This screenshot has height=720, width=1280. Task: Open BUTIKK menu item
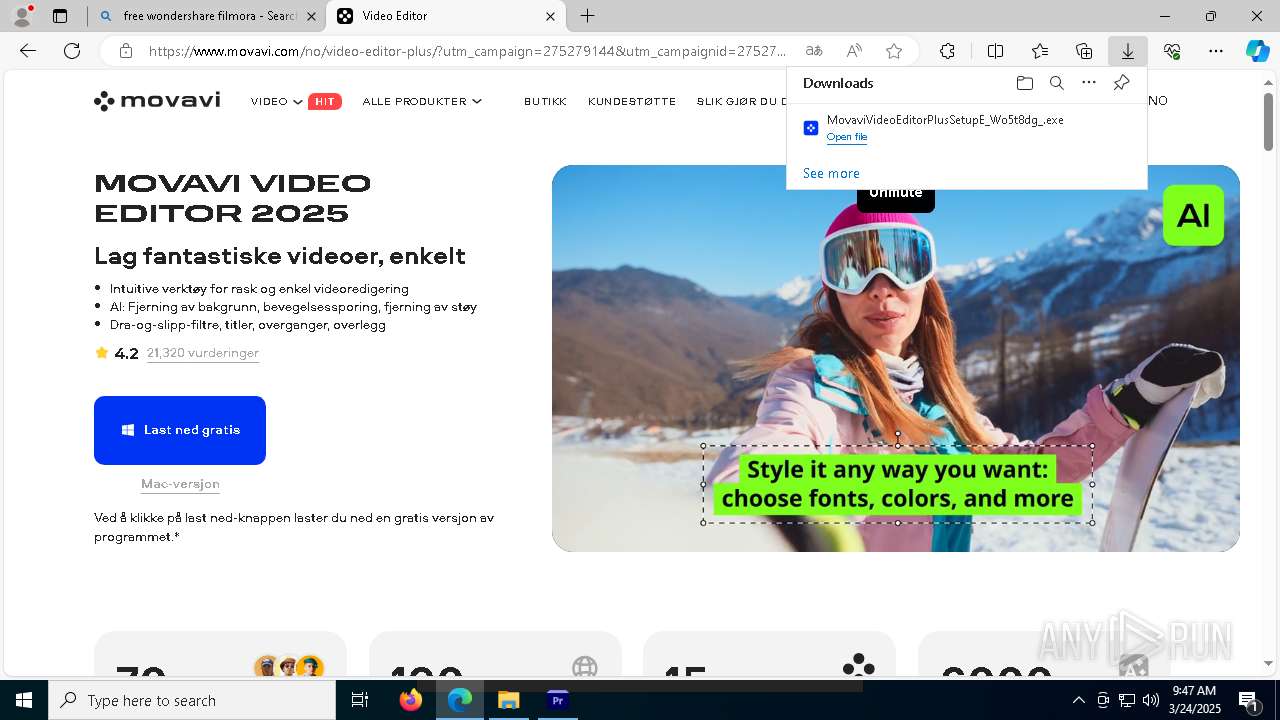[545, 101]
